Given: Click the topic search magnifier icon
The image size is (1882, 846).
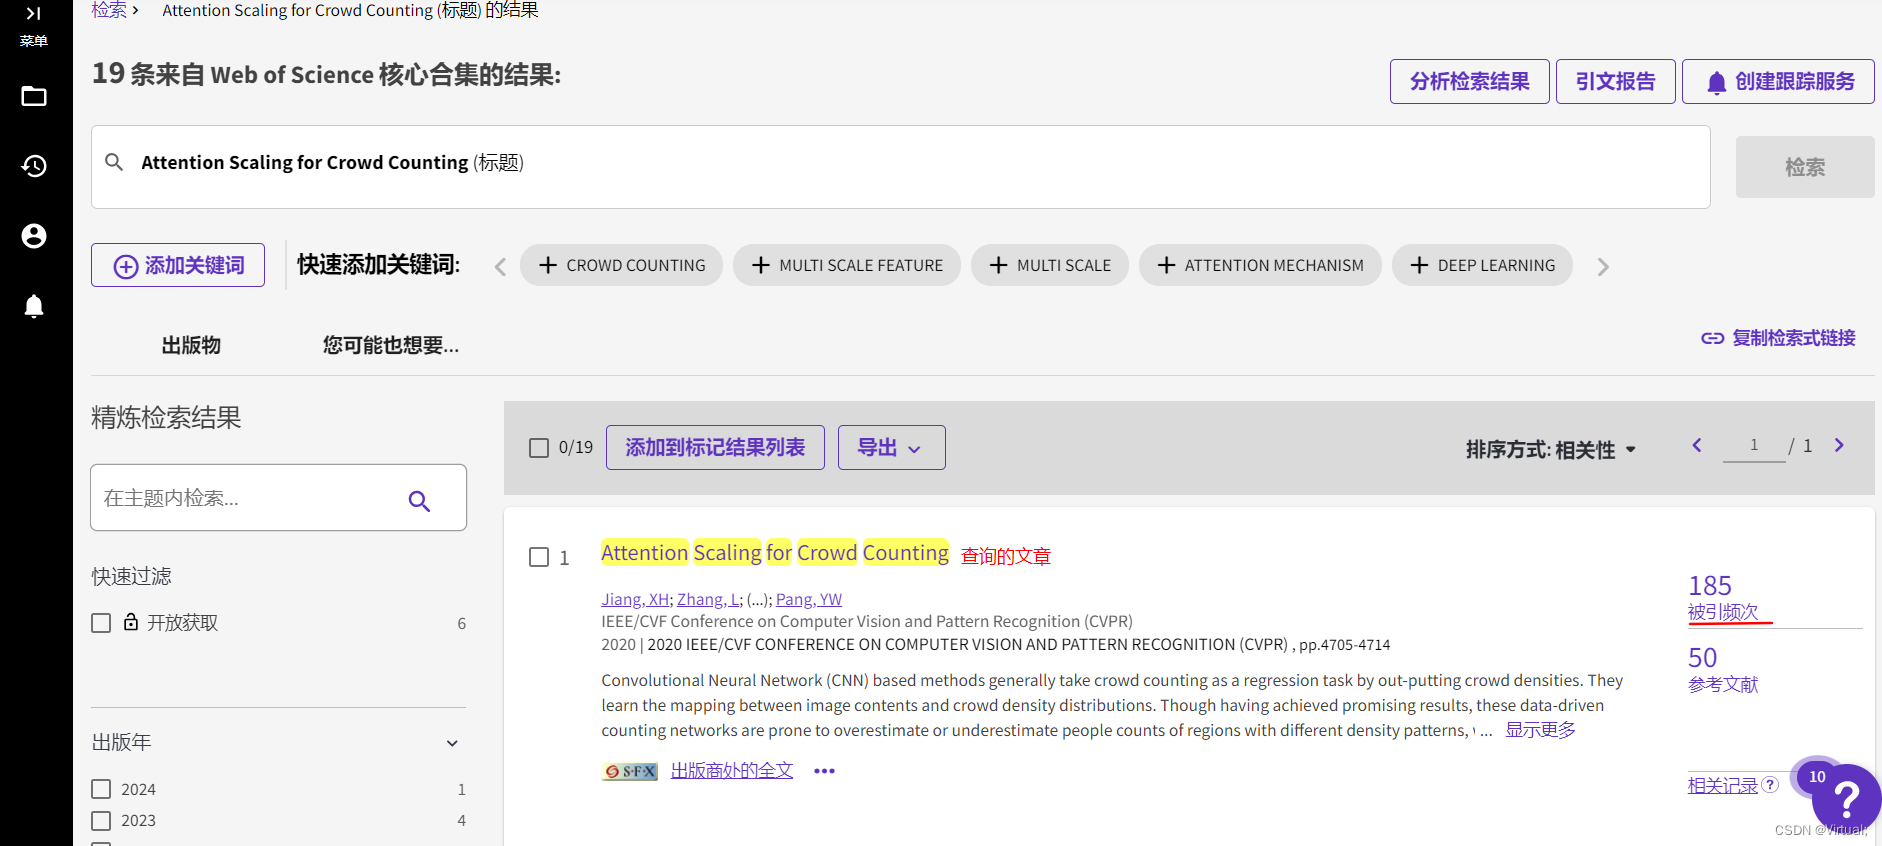Looking at the screenshot, I should click(x=419, y=501).
